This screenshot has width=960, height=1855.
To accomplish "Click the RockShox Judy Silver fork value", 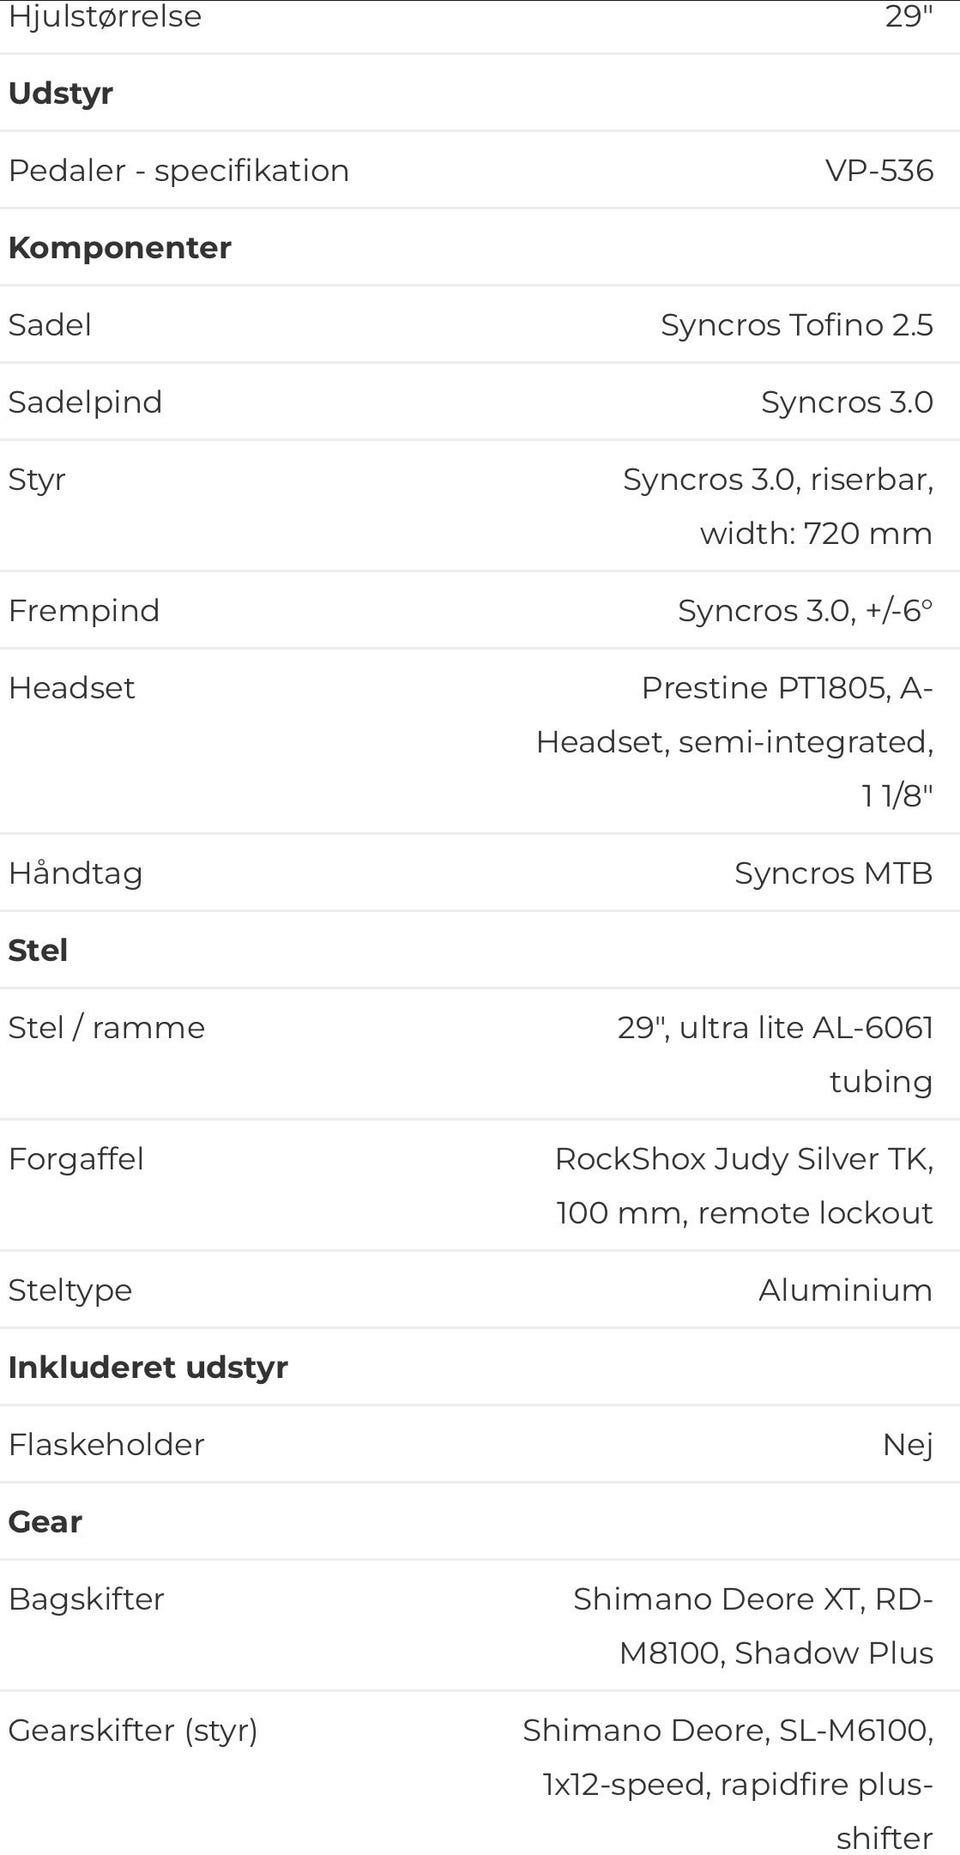I will click(x=744, y=1185).
